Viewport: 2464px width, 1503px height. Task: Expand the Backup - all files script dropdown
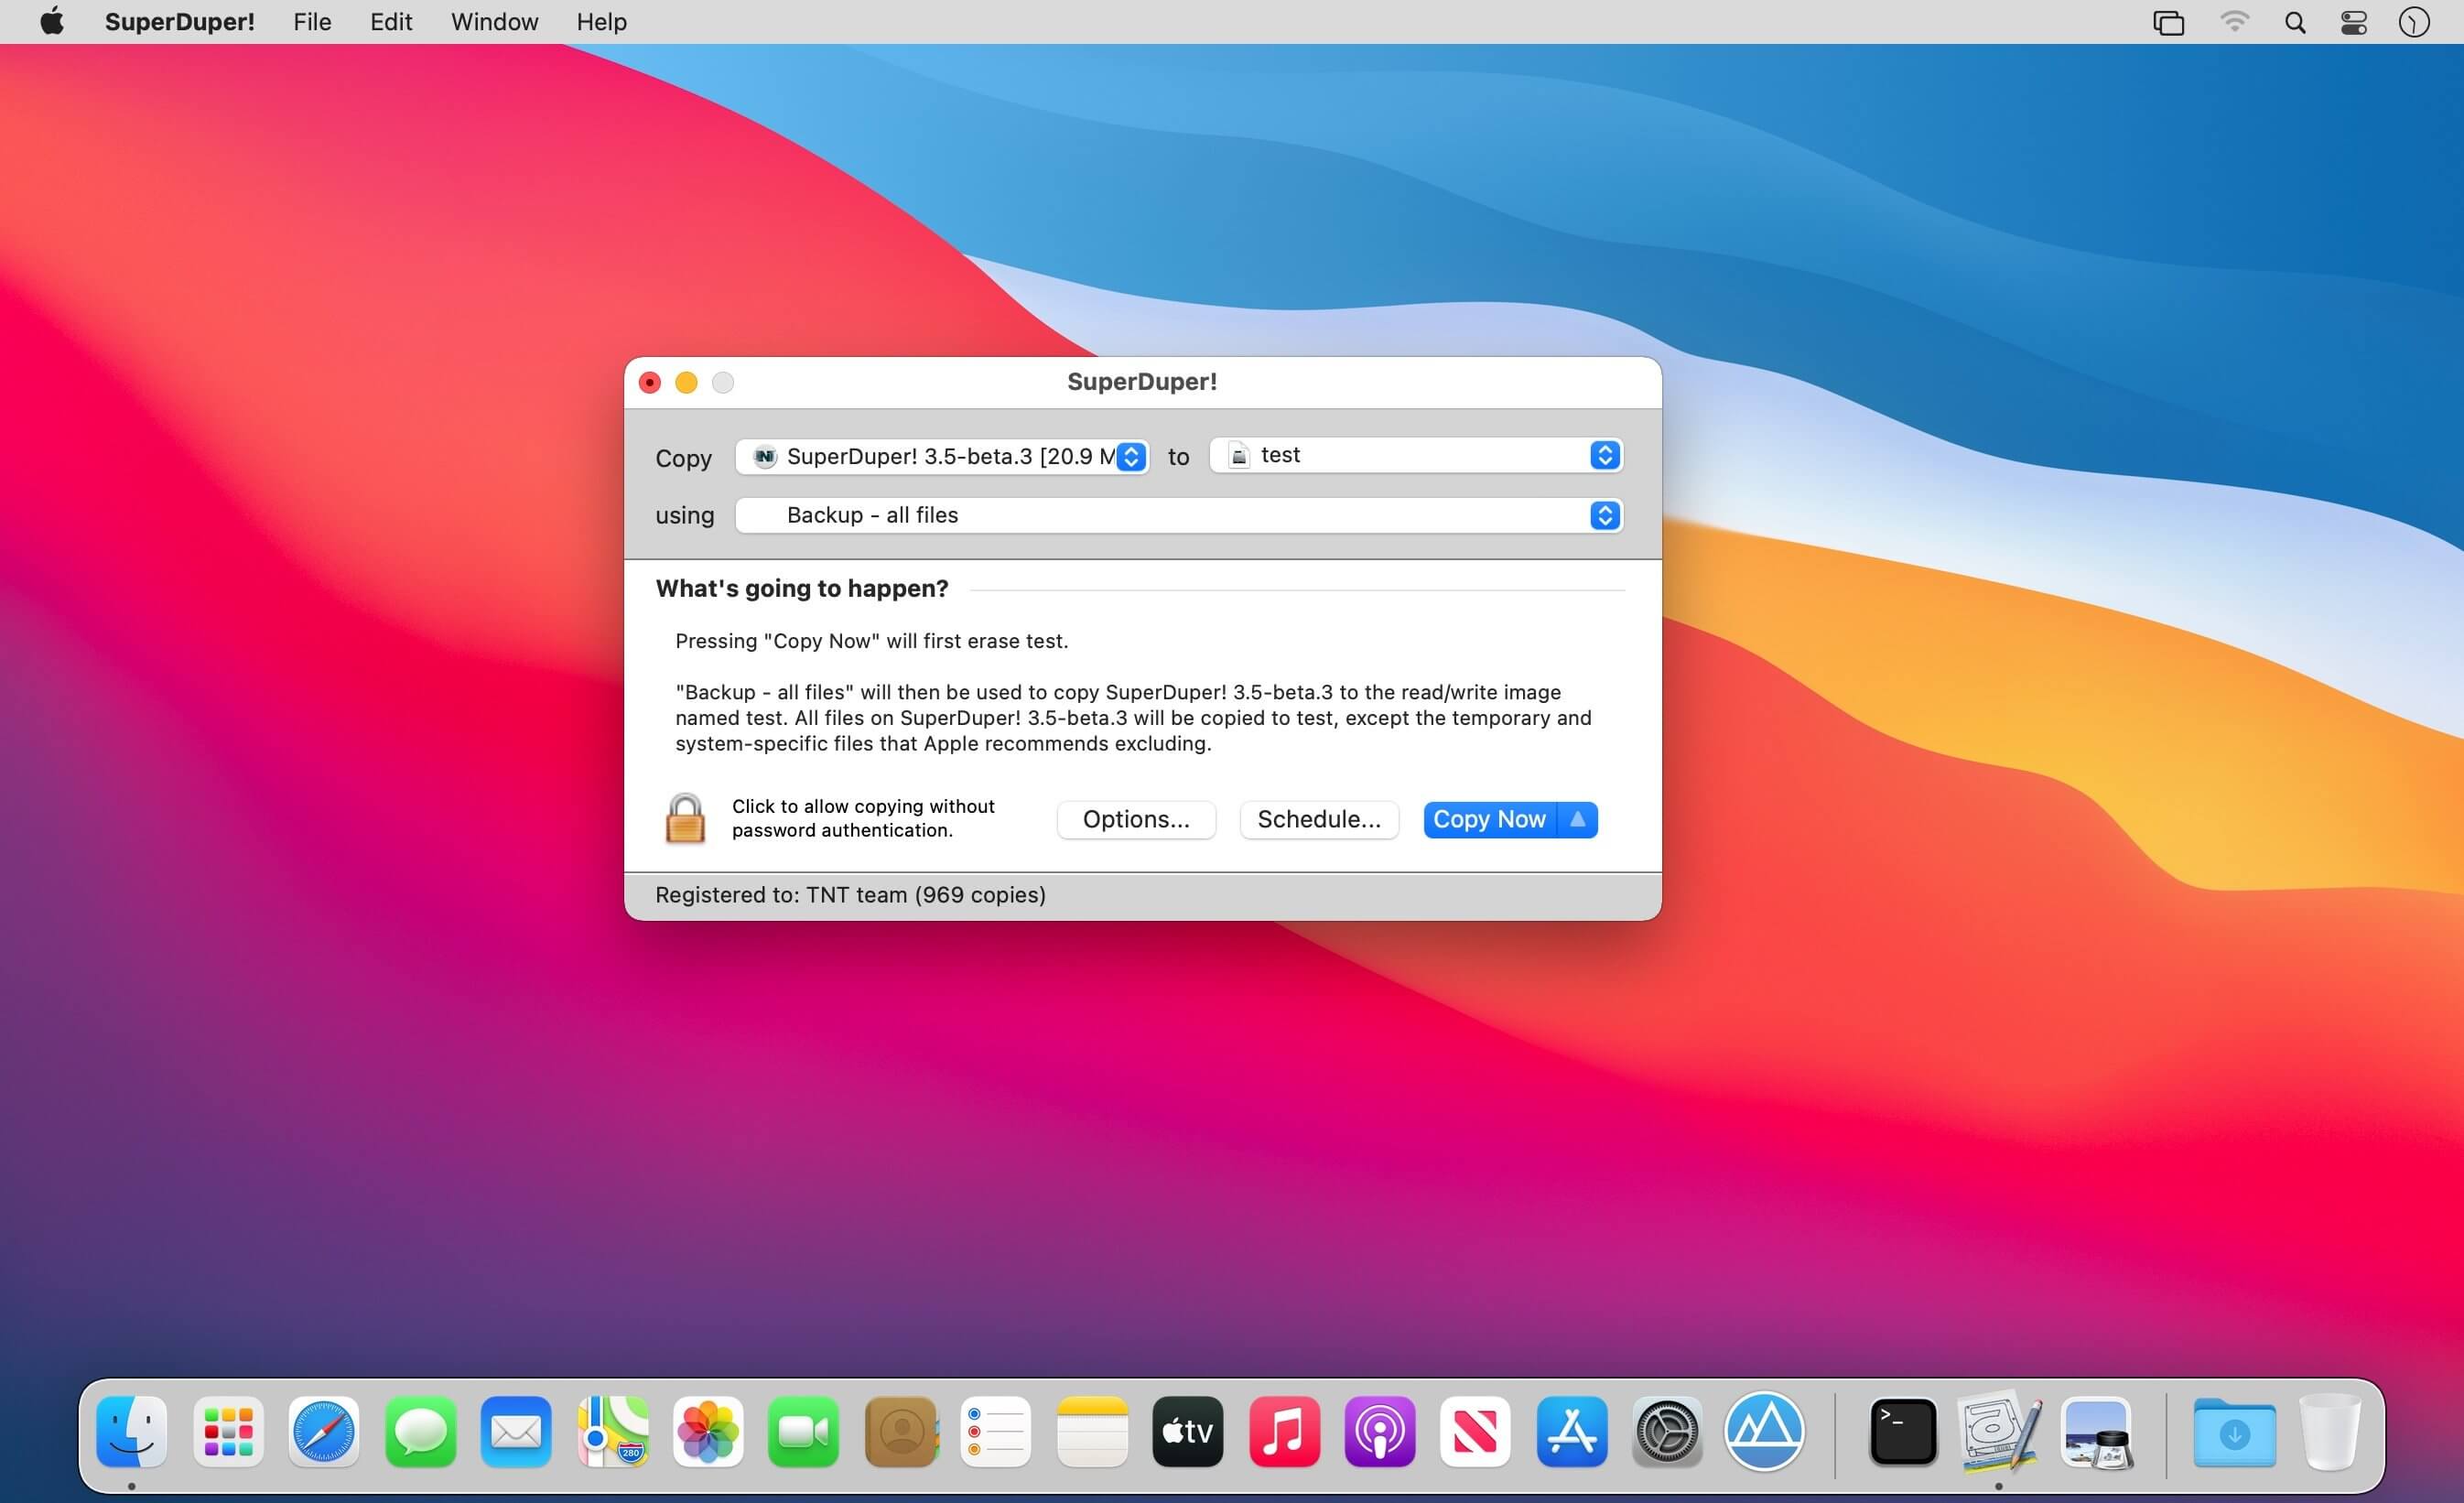coord(1179,515)
